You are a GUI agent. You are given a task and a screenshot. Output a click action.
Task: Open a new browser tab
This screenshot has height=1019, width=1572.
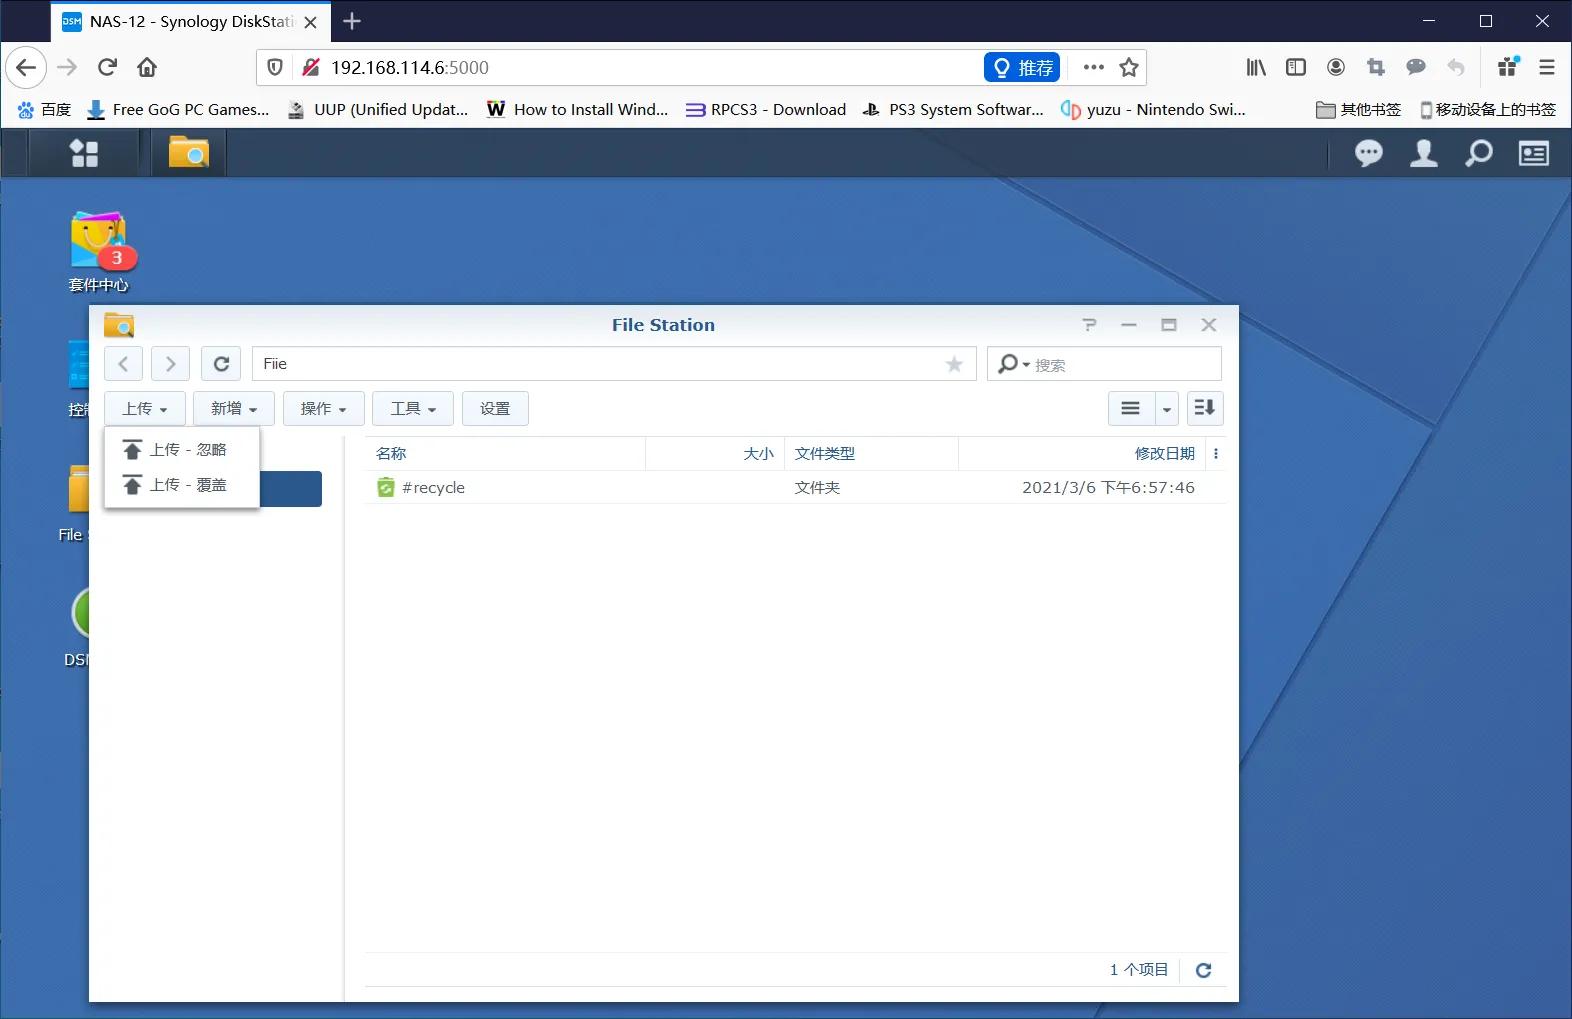click(x=352, y=21)
